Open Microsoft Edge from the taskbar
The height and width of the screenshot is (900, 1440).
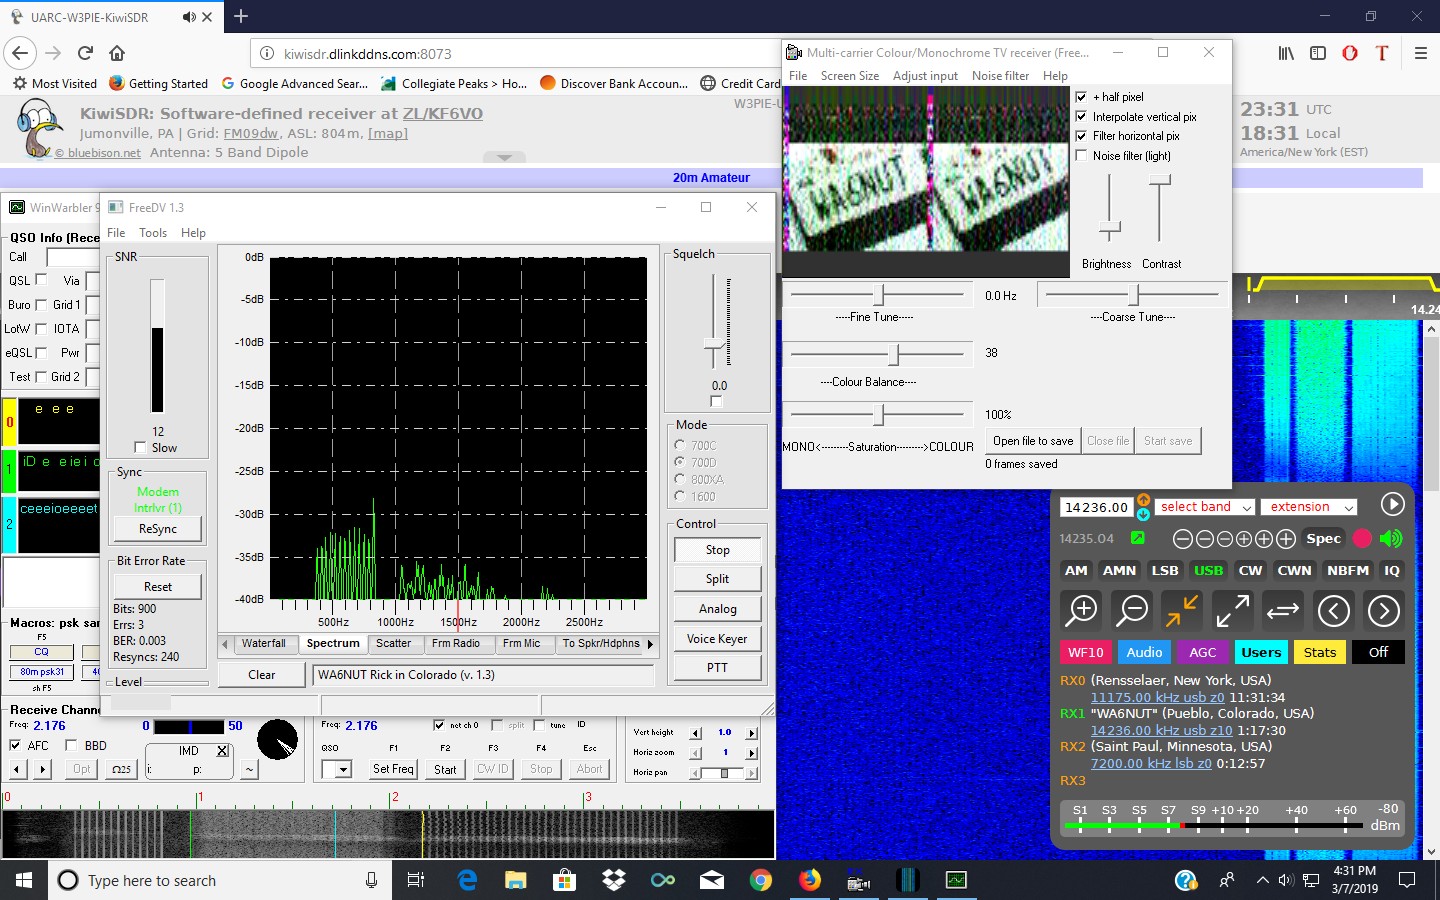466,880
